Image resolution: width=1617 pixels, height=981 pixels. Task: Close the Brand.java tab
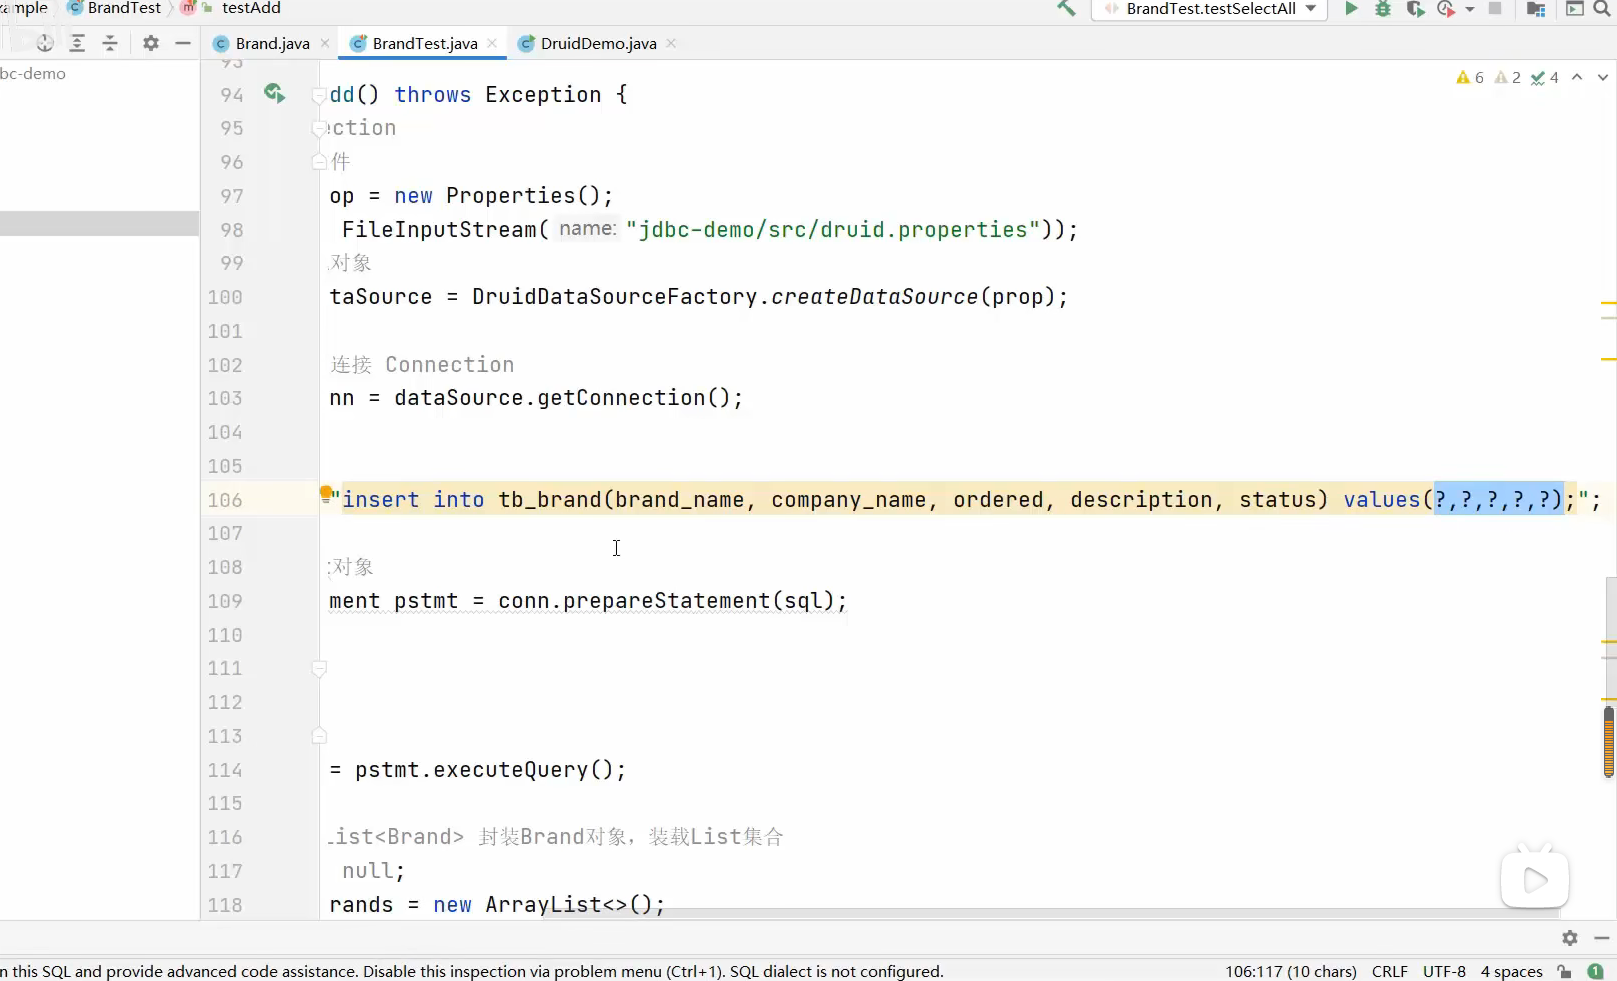coord(324,43)
